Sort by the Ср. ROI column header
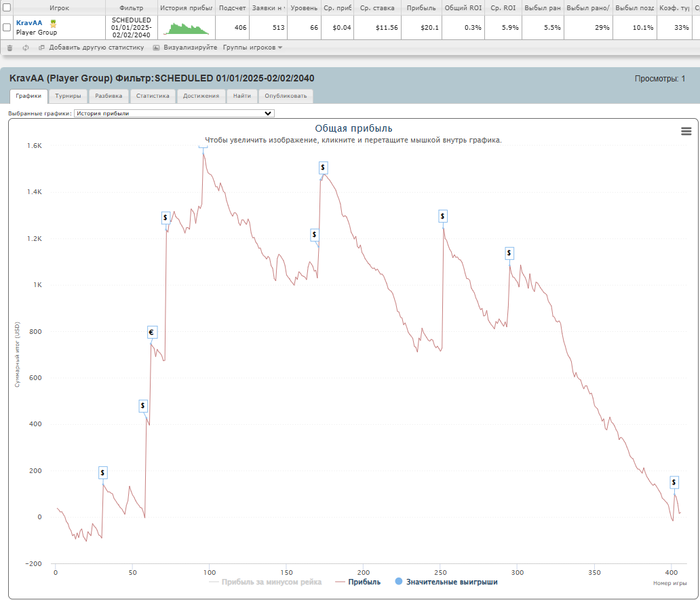The width and height of the screenshot is (700, 600). (x=503, y=8)
